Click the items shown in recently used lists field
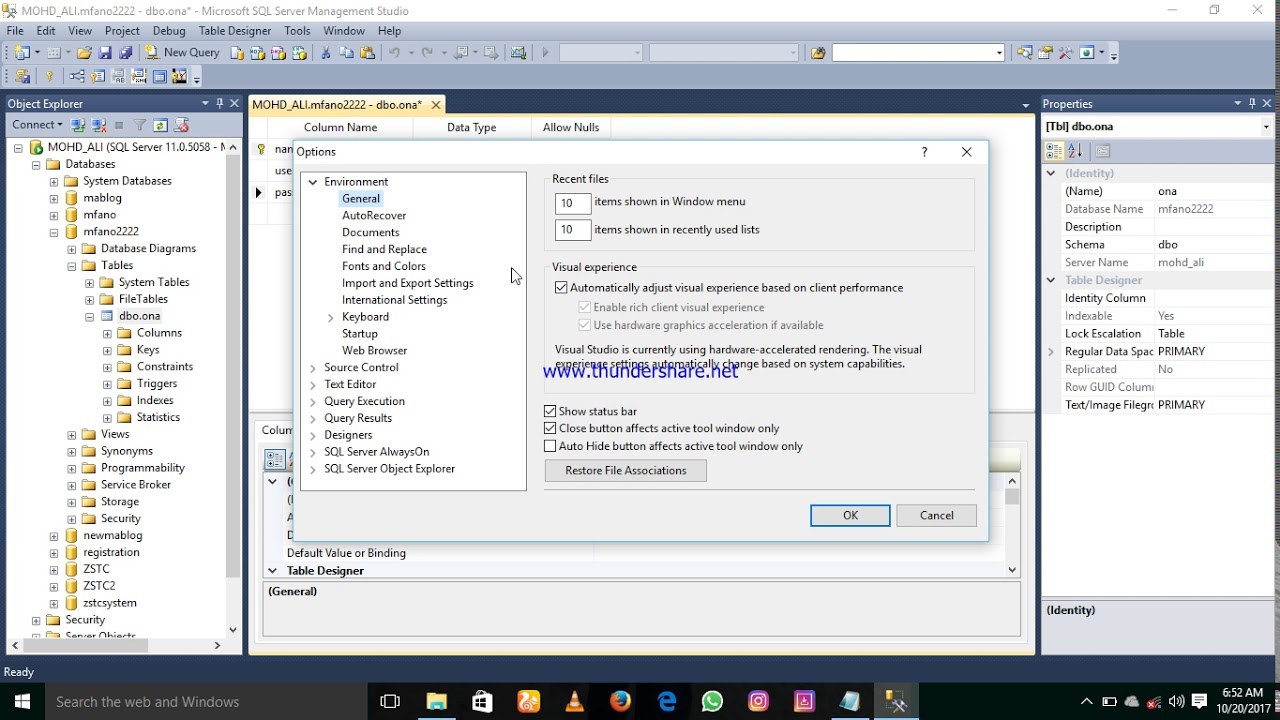1280x720 pixels. [573, 230]
